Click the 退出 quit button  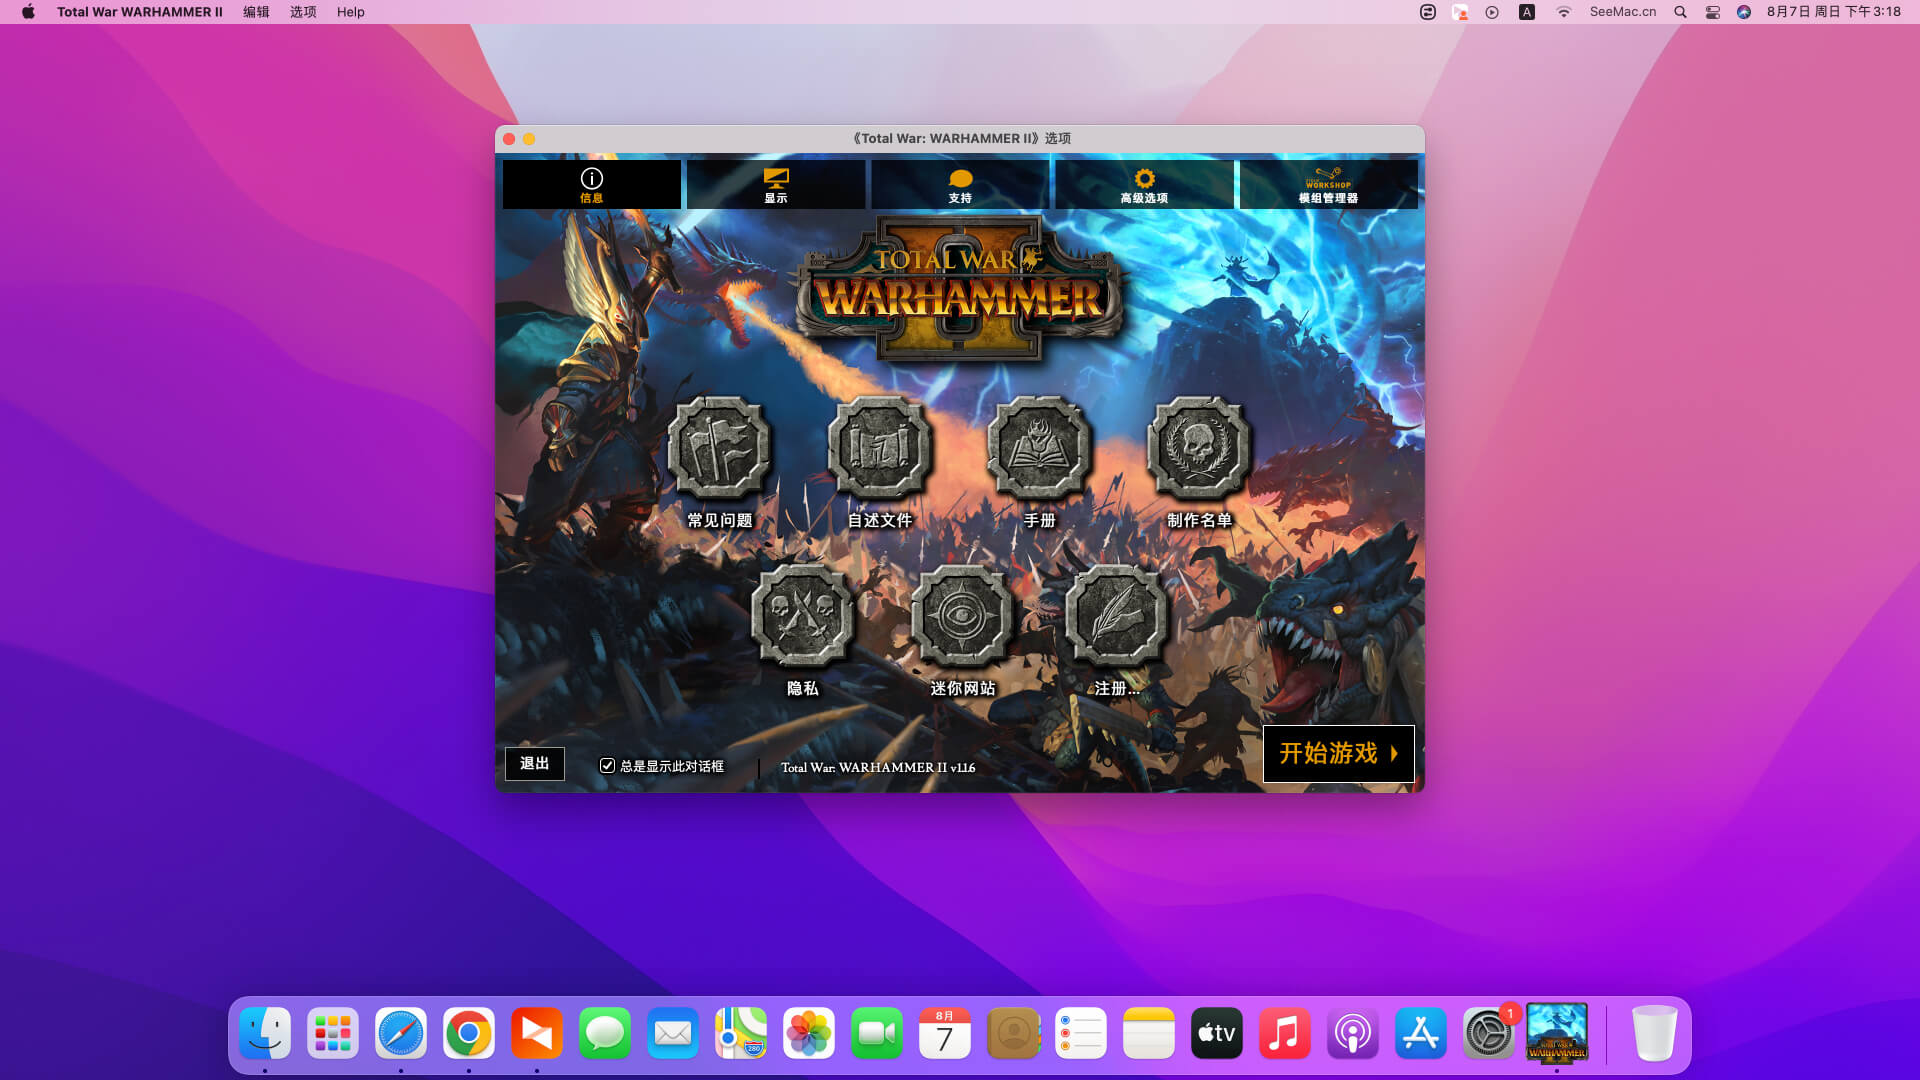[x=534, y=764]
